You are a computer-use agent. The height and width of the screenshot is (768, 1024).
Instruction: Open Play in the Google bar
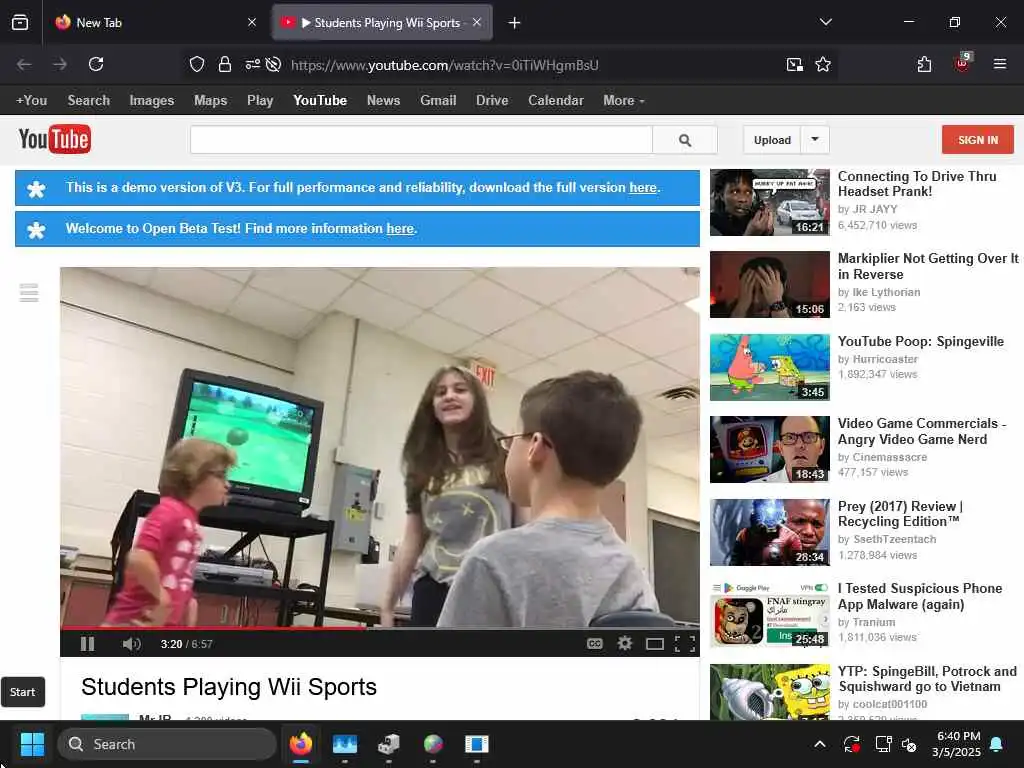260,101
